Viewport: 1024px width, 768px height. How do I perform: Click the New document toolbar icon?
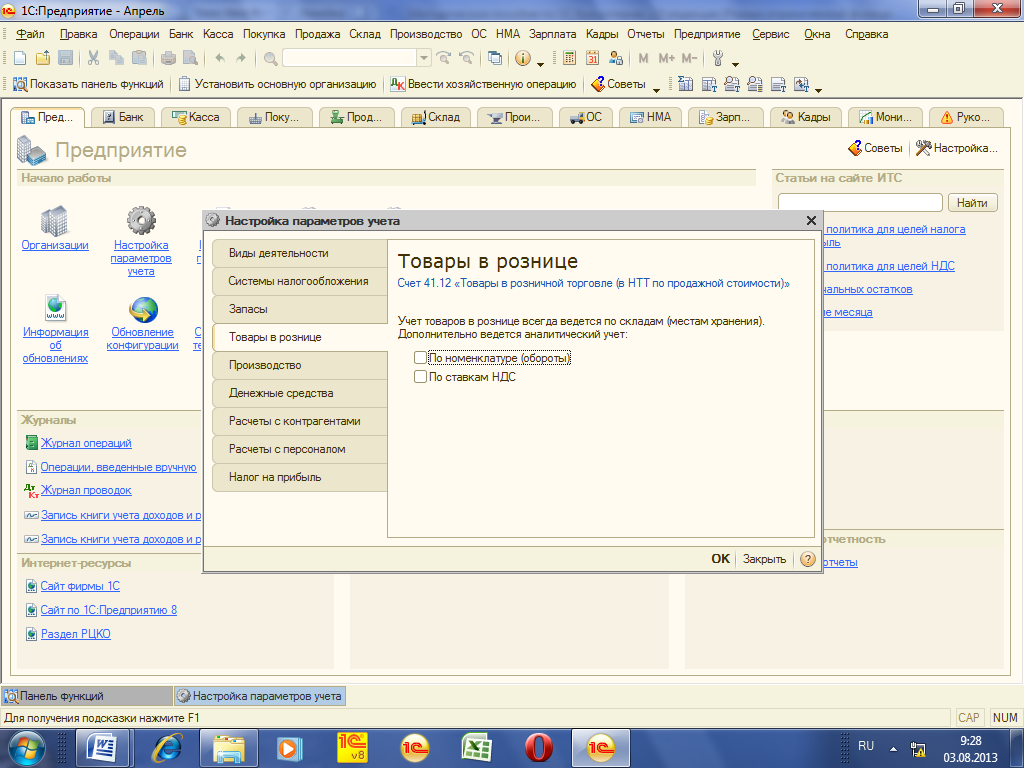click(20, 58)
